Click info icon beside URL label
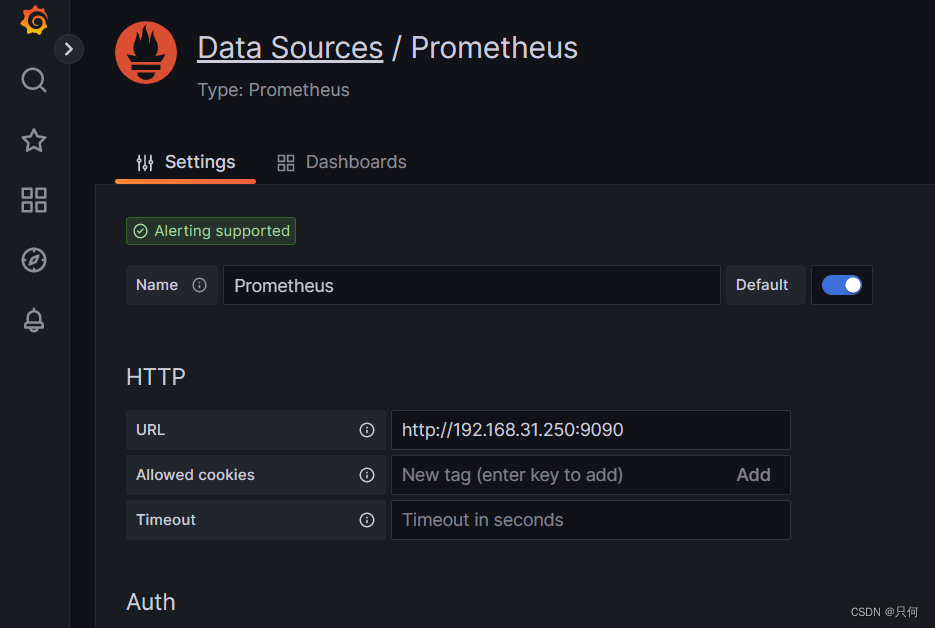Viewport: 935px width, 628px height. coord(367,430)
